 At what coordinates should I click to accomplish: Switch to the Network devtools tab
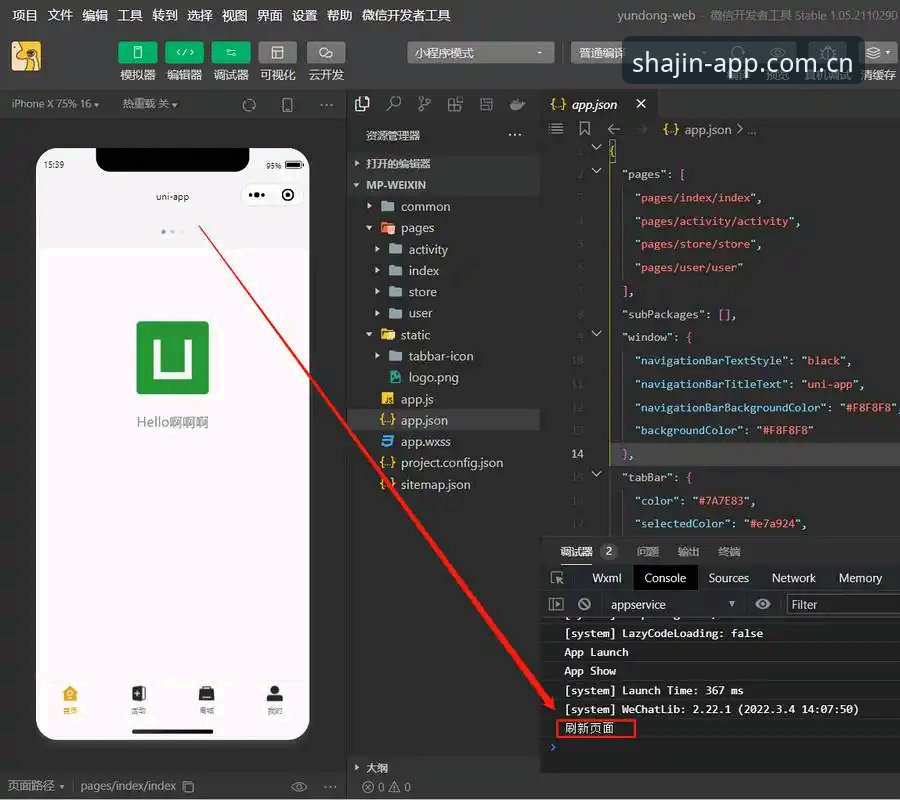(793, 578)
